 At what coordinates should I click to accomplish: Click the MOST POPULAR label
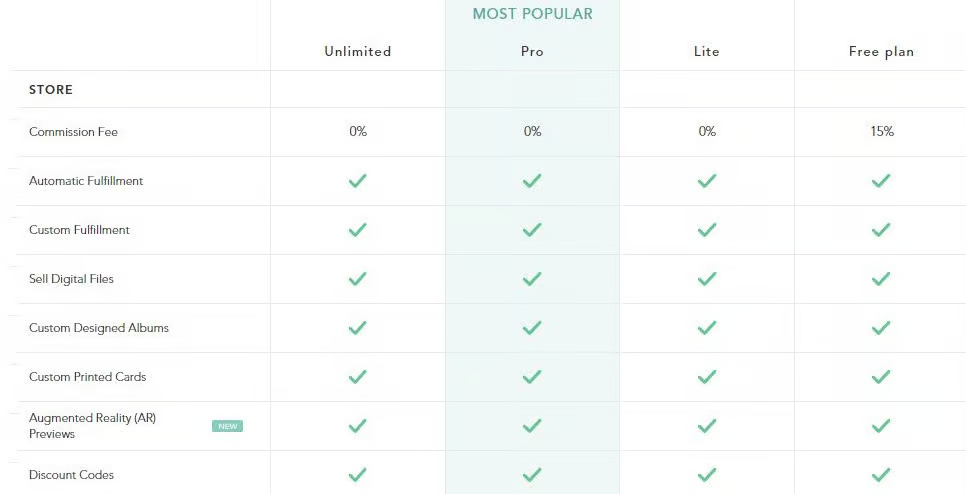coord(532,14)
